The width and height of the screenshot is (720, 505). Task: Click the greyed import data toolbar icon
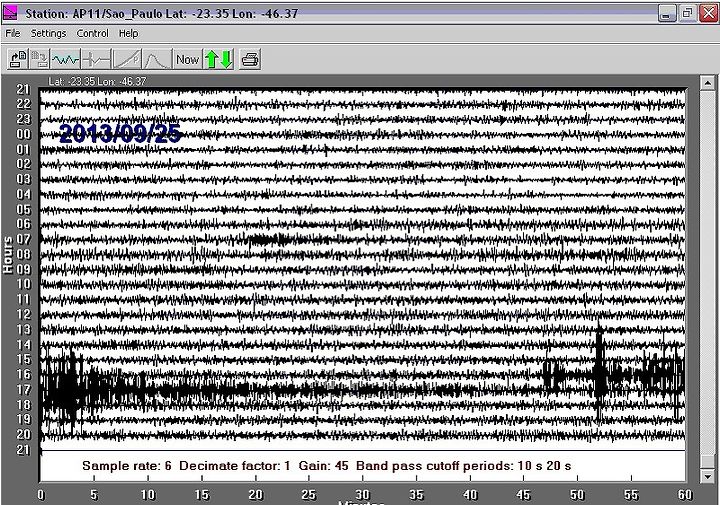click(x=40, y=59)
